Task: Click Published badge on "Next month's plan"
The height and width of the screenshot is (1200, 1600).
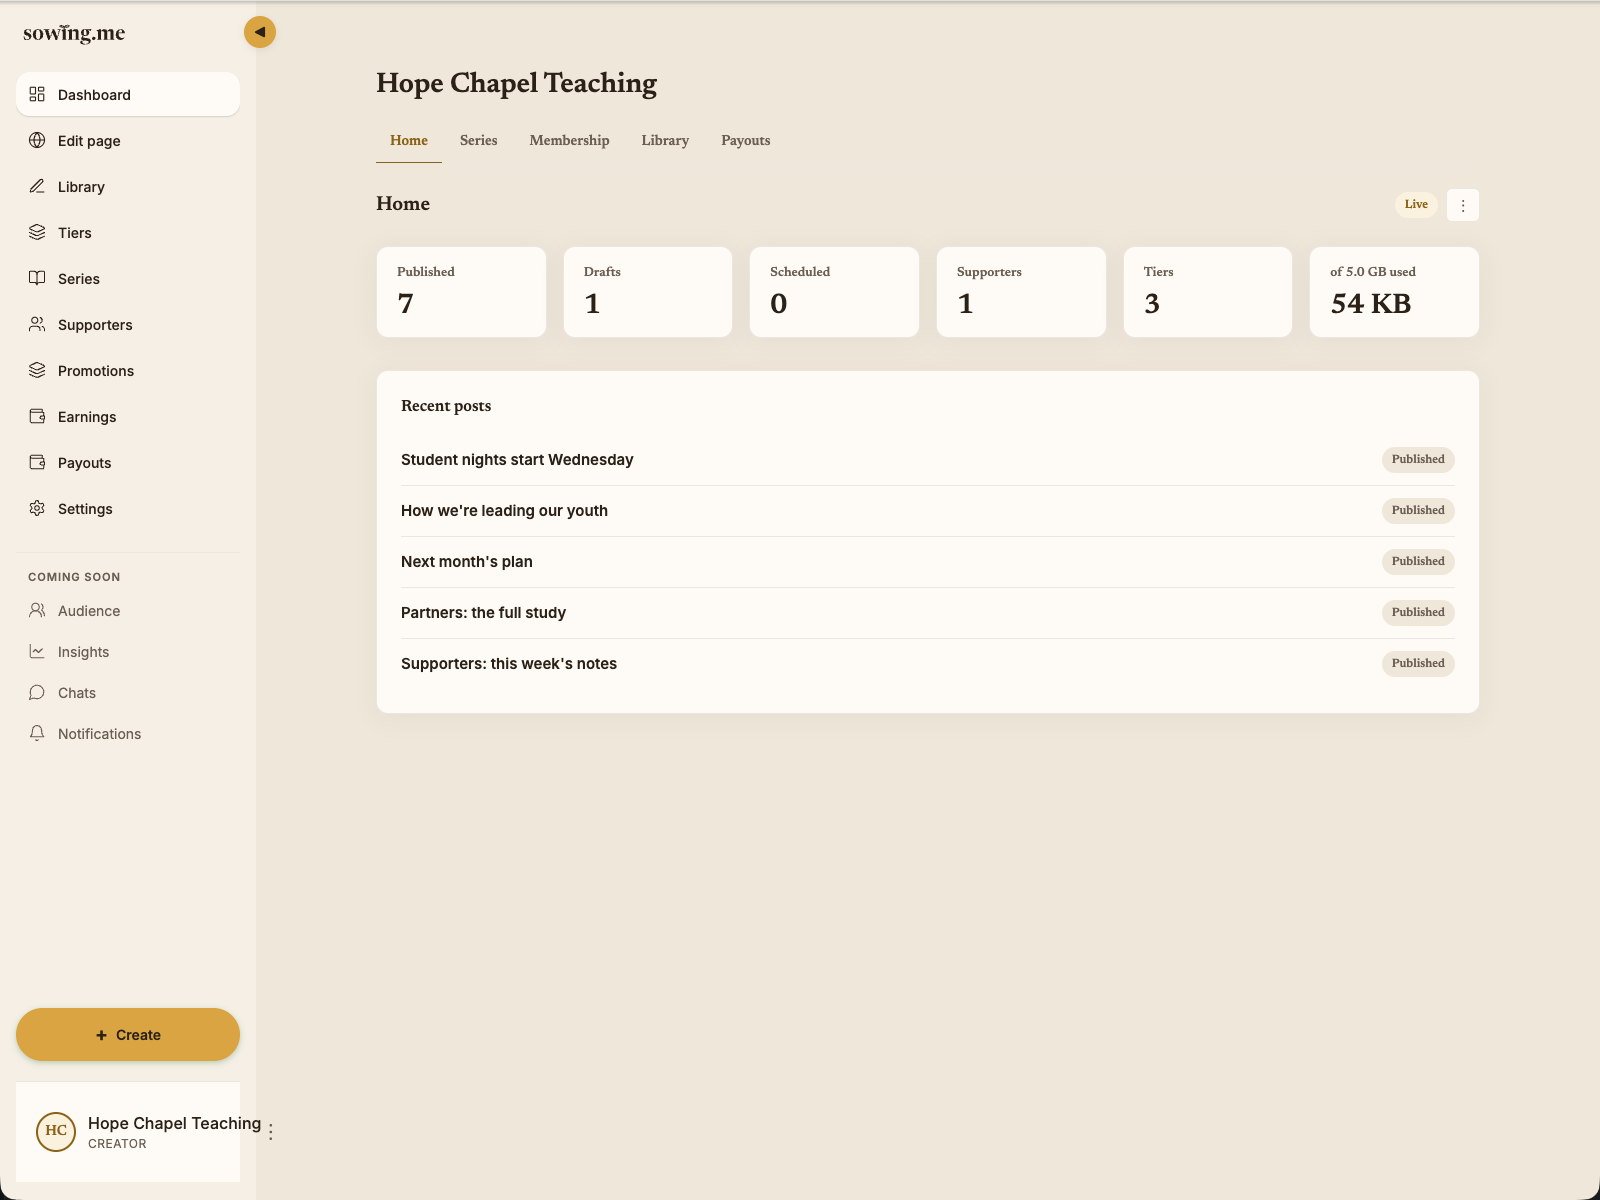Action: coord(1418,561)
